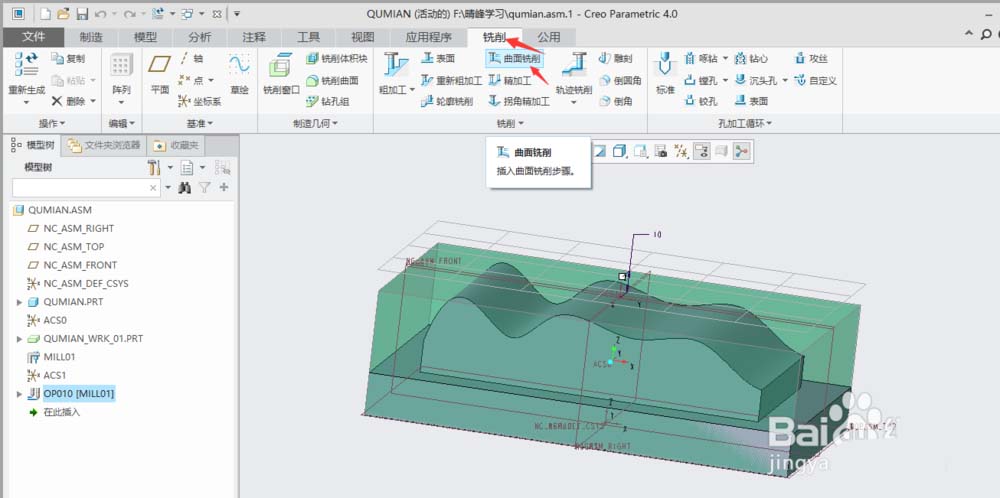Expand the 铣削 group overflow menu
1000x498 pixels.
510,123
